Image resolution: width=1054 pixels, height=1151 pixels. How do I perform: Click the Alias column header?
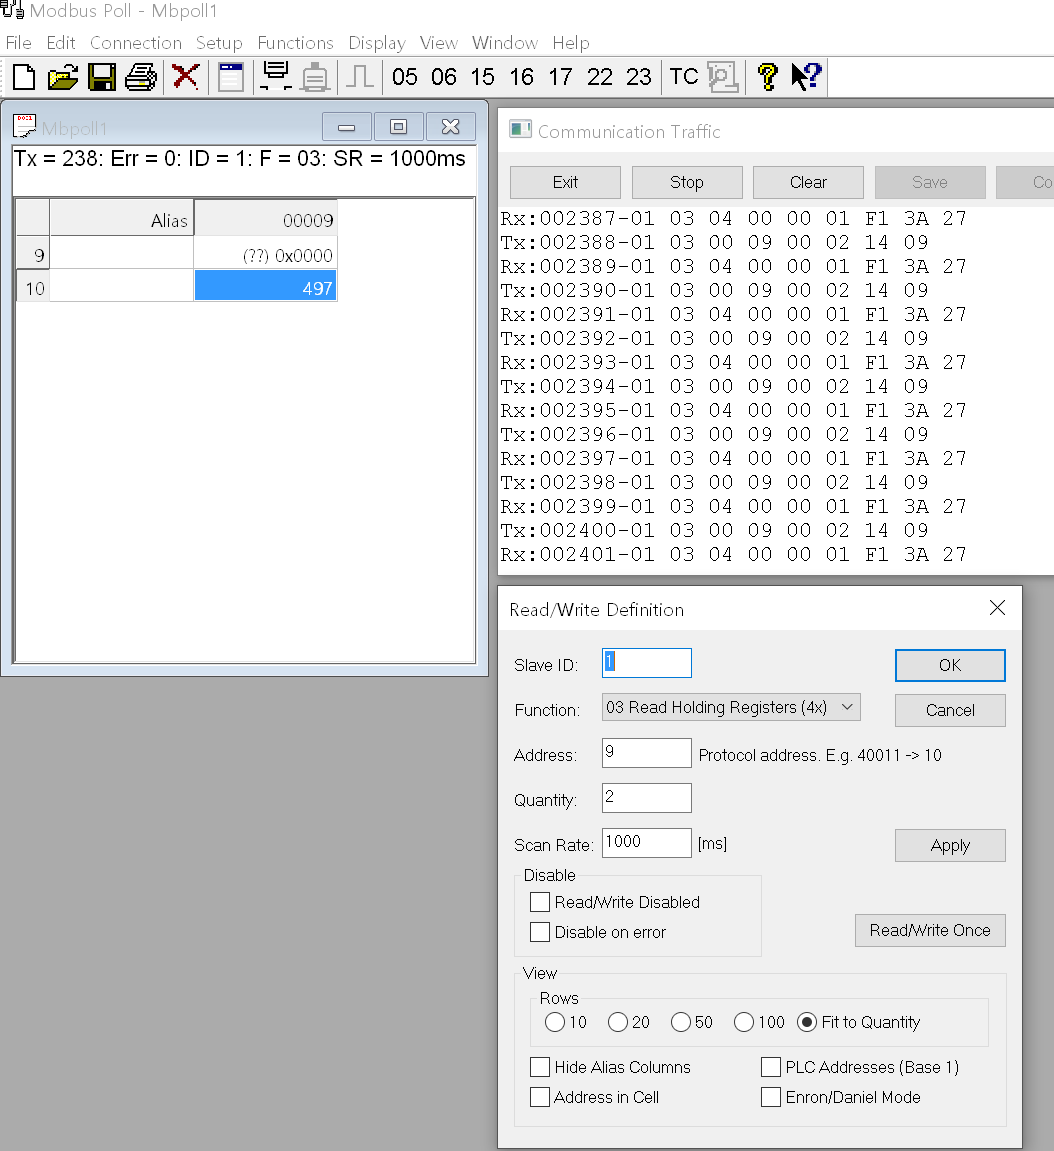coord(122,219)
